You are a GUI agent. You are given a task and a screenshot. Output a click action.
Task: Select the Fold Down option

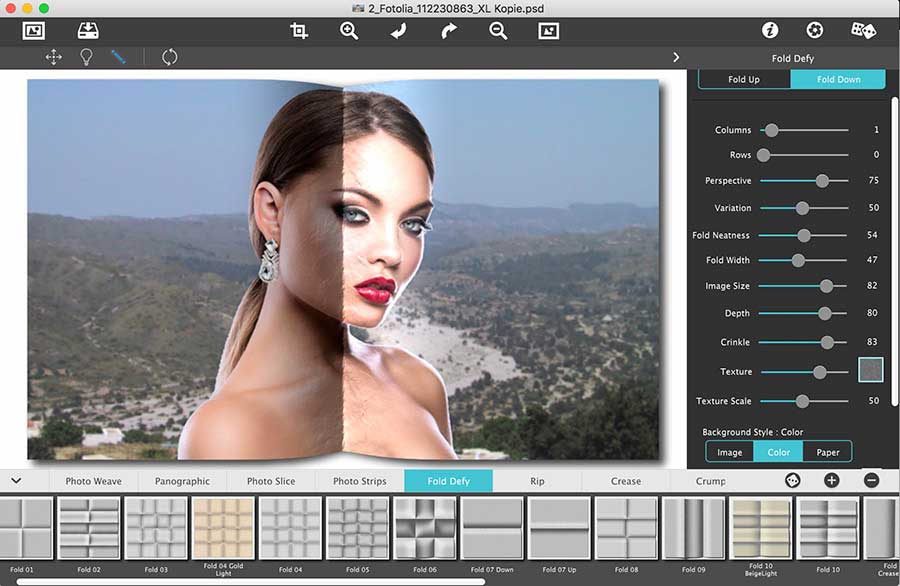pyautogui.click(x=838, y=80)
